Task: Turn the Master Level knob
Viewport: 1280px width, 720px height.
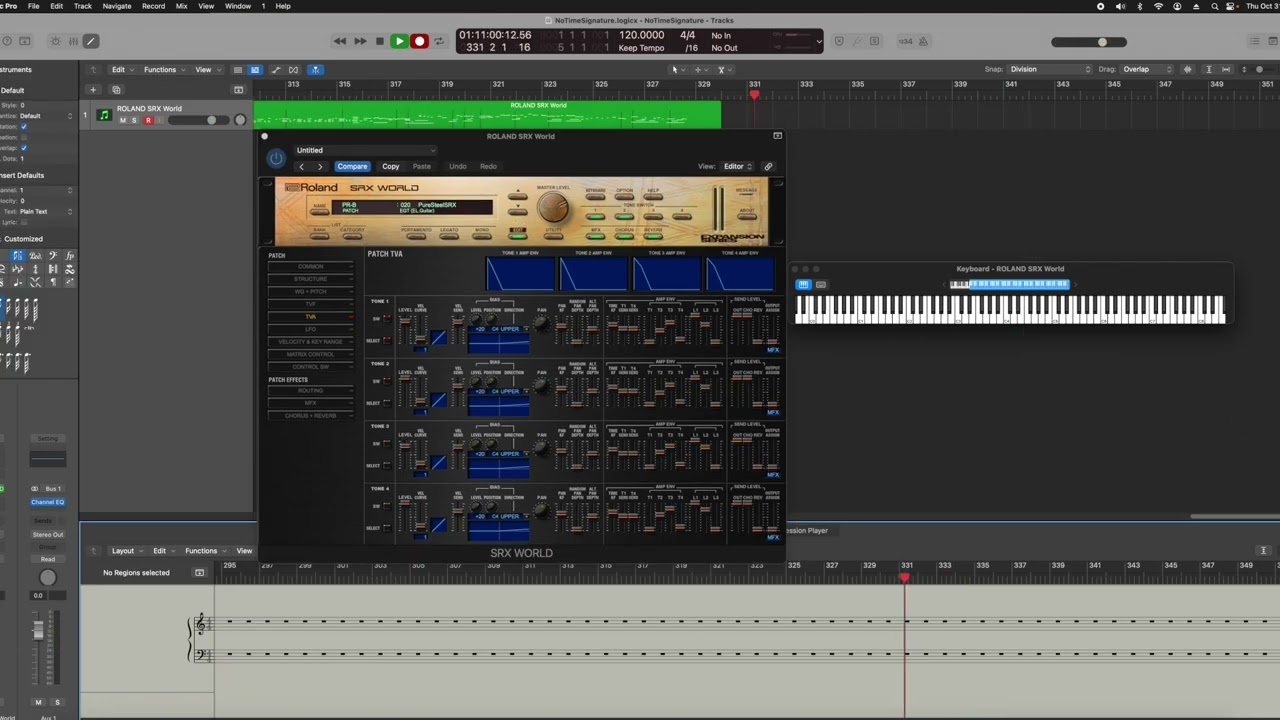Action: pos(553,207)
